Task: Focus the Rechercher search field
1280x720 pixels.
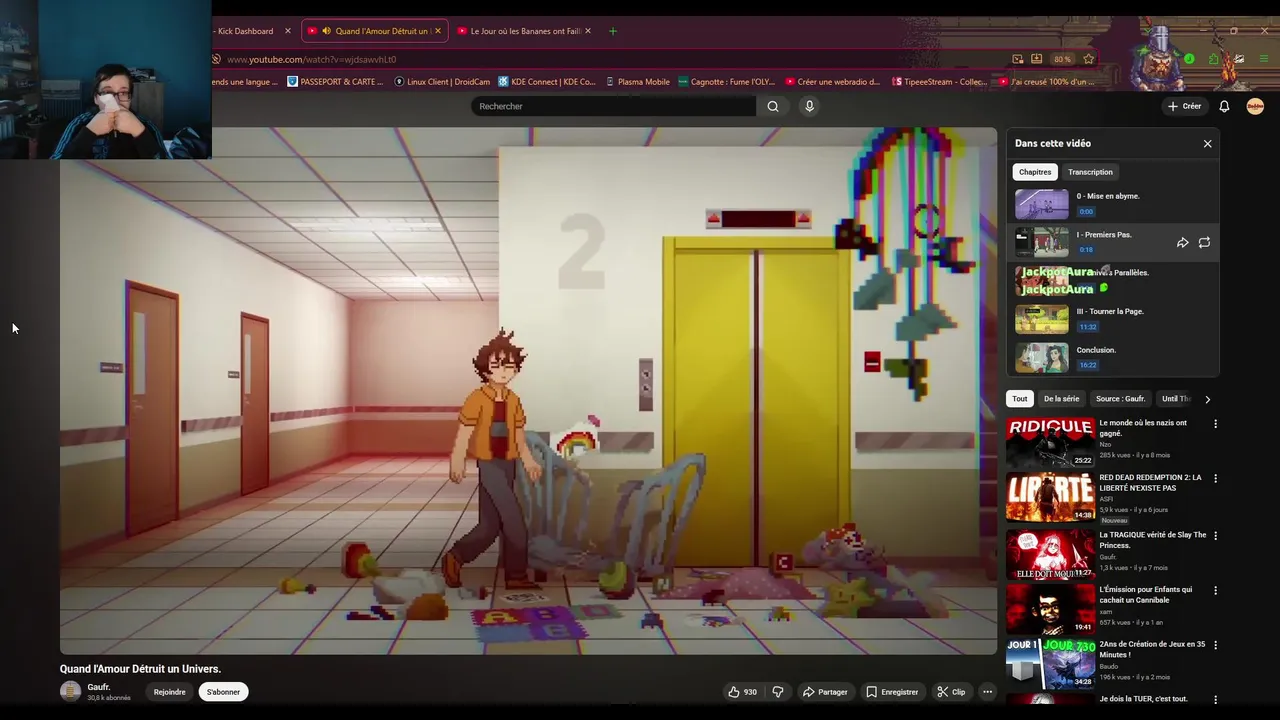Action: click(x=613, y=106)
